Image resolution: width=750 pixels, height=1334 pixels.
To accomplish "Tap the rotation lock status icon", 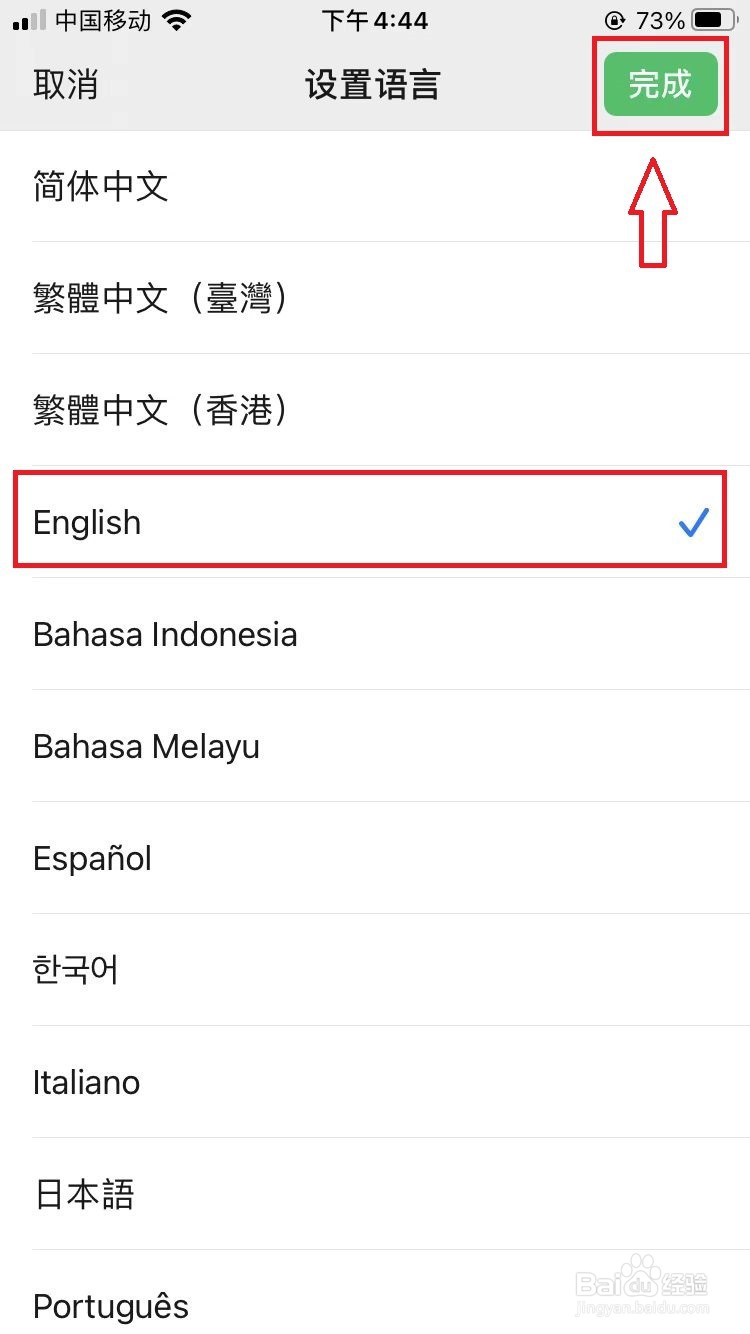I will point(614,20).
